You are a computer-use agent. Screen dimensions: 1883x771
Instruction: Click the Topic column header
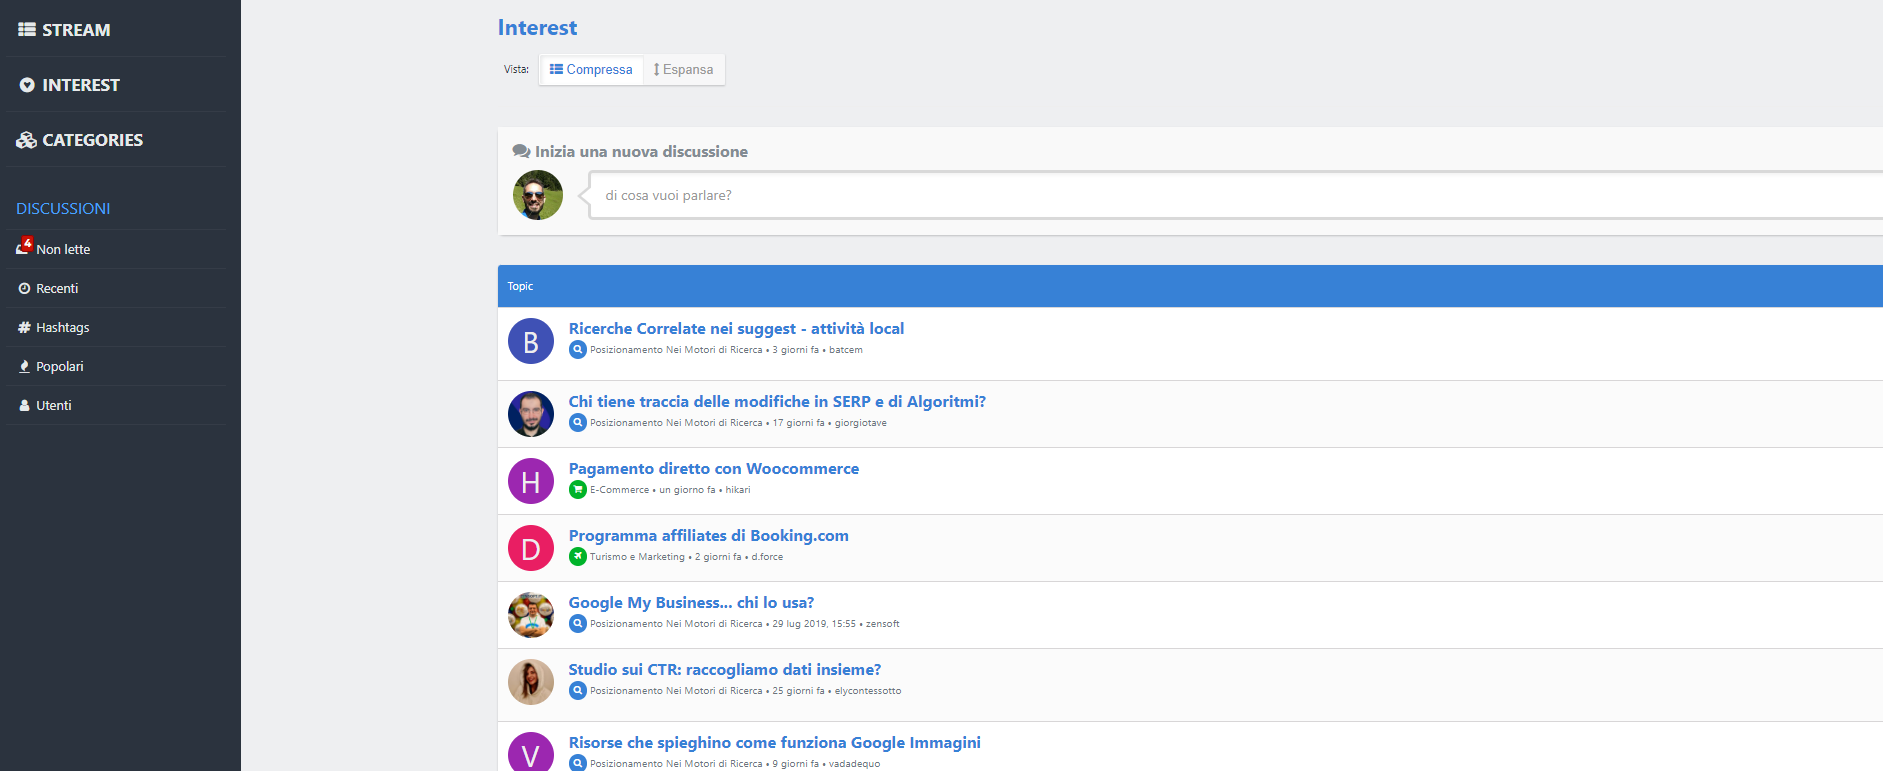coord(520,286)
